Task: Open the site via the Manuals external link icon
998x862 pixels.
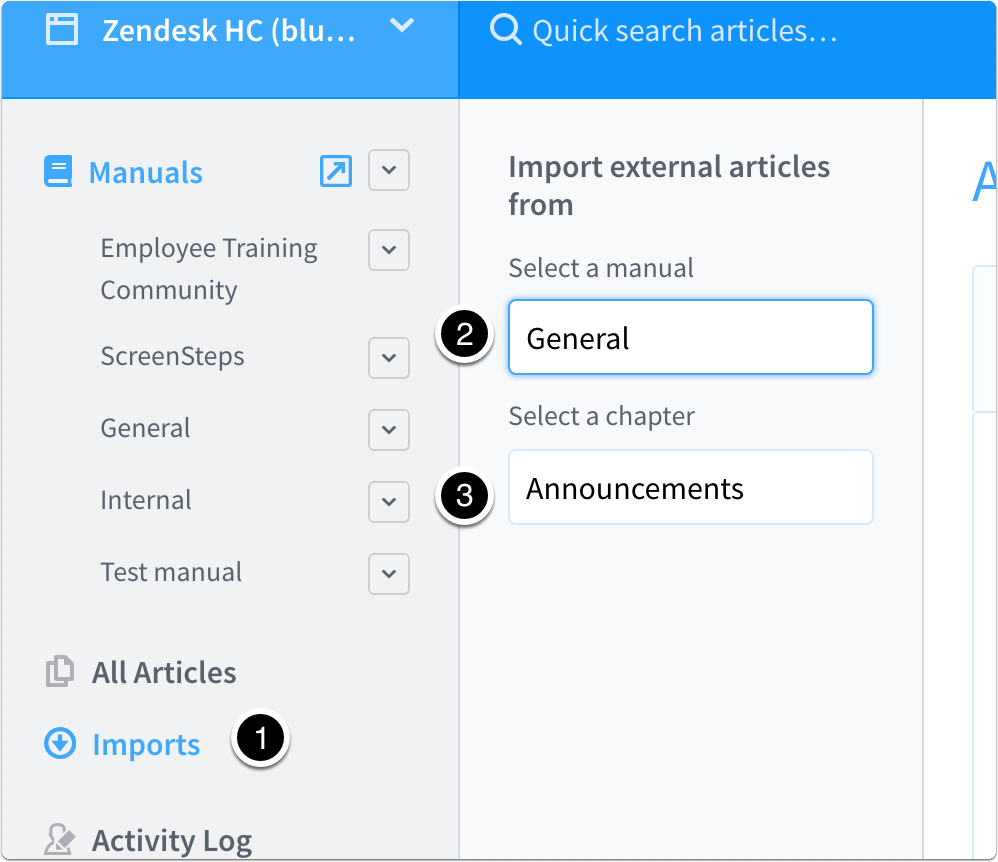Action: pos(335,171)
